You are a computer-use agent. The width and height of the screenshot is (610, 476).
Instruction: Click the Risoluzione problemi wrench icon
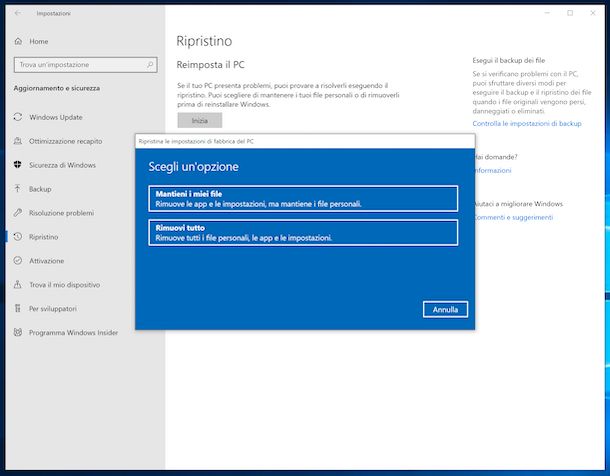[18, 213]
